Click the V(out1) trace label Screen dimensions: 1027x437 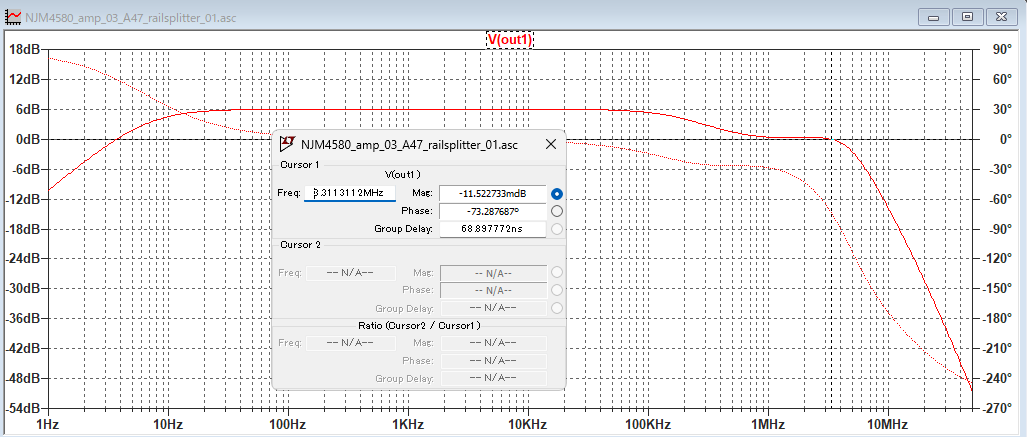(510, 39)
